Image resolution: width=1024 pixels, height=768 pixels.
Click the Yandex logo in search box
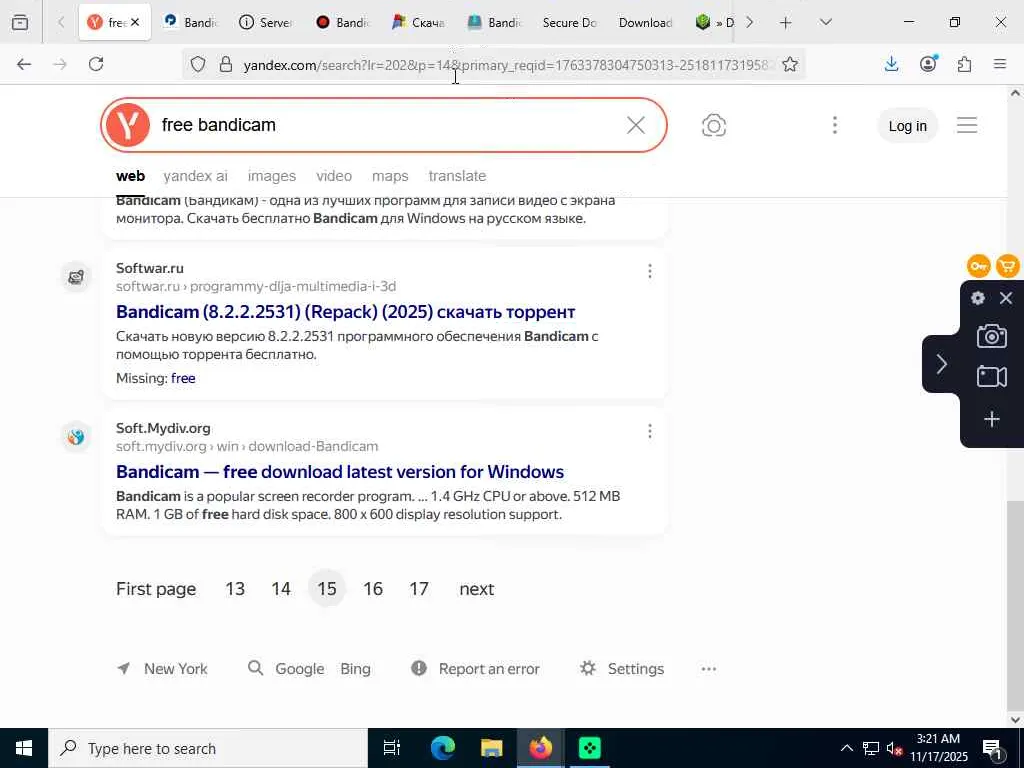coord(127,125)
